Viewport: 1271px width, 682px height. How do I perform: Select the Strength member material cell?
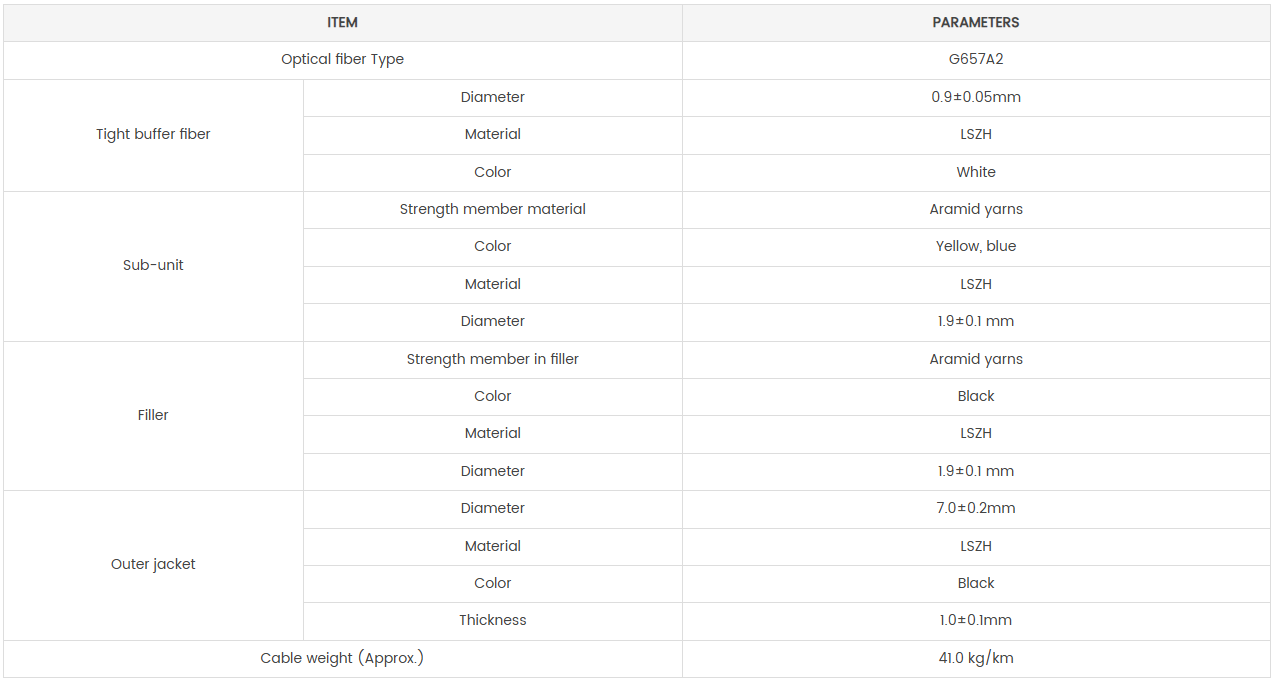pos(492,209)
